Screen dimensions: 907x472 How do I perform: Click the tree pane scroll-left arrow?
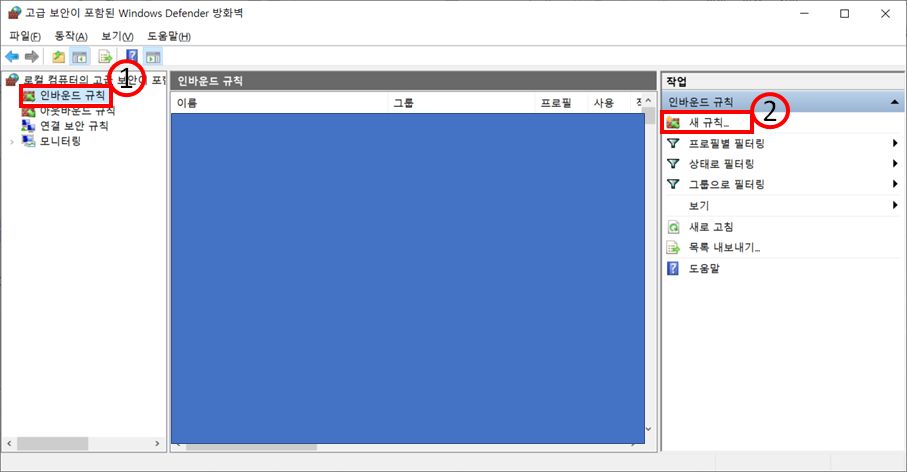9,444
